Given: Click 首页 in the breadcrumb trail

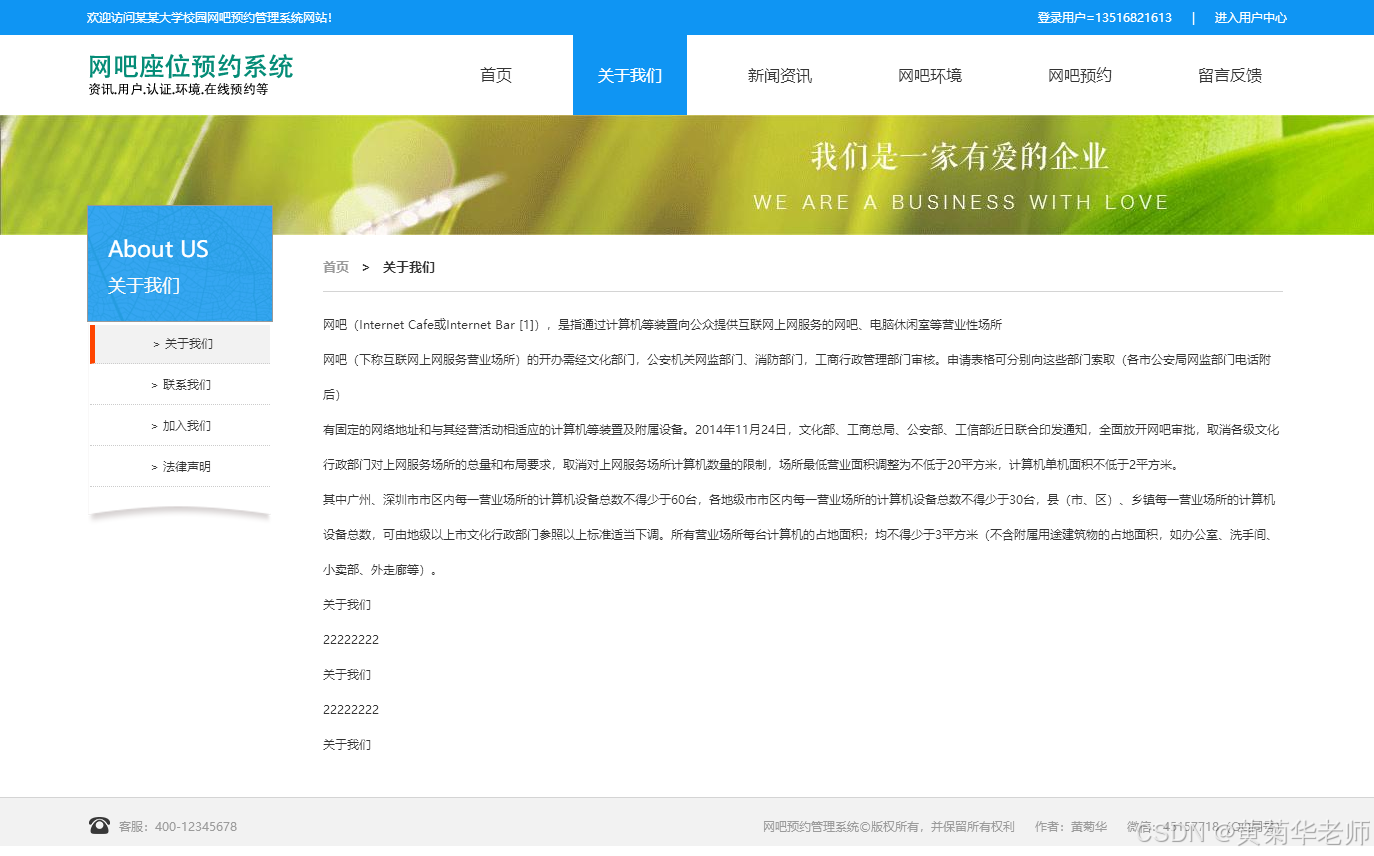Looking at the screenshot, I should 335,267.
